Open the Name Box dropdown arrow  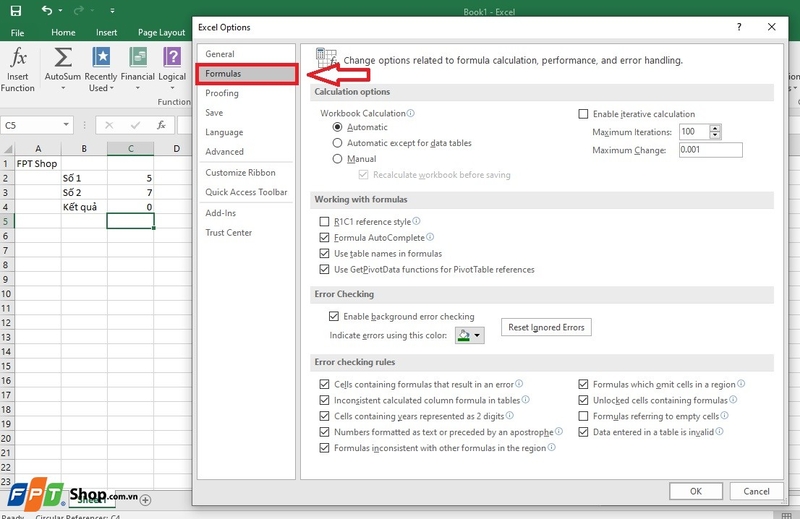(66, 125)
